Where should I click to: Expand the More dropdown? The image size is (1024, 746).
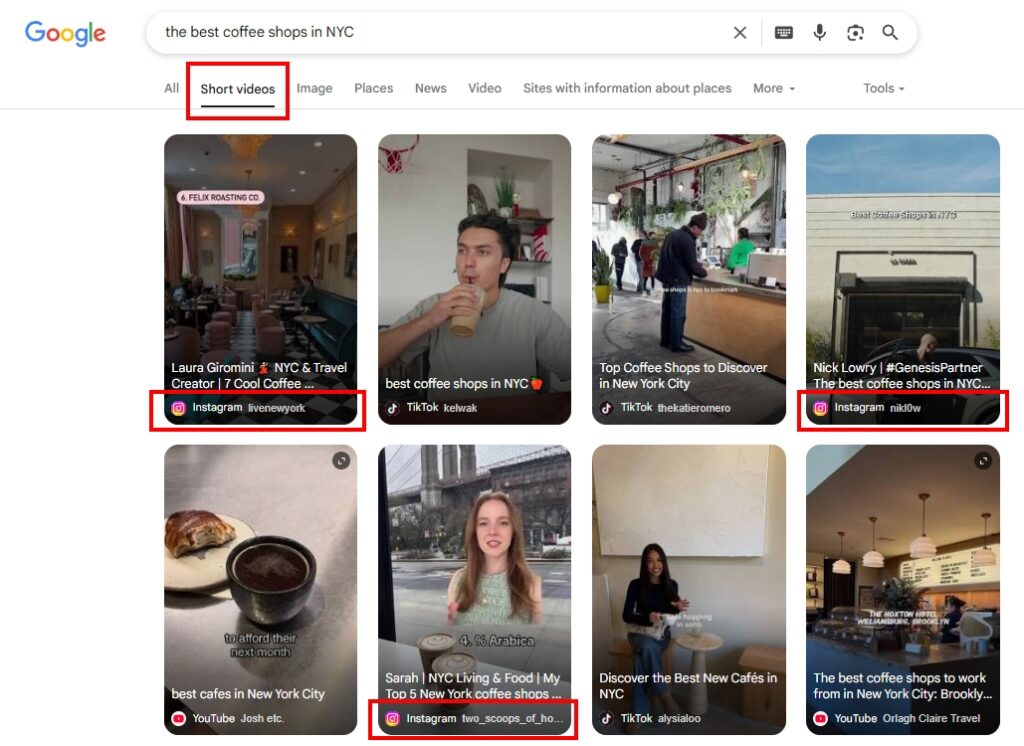tap(774, 88)
